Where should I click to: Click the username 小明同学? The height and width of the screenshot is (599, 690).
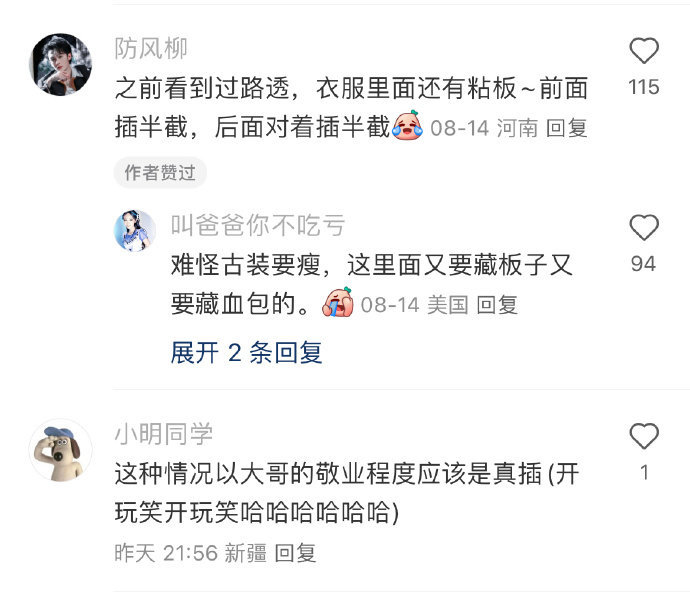pos(164,434)
